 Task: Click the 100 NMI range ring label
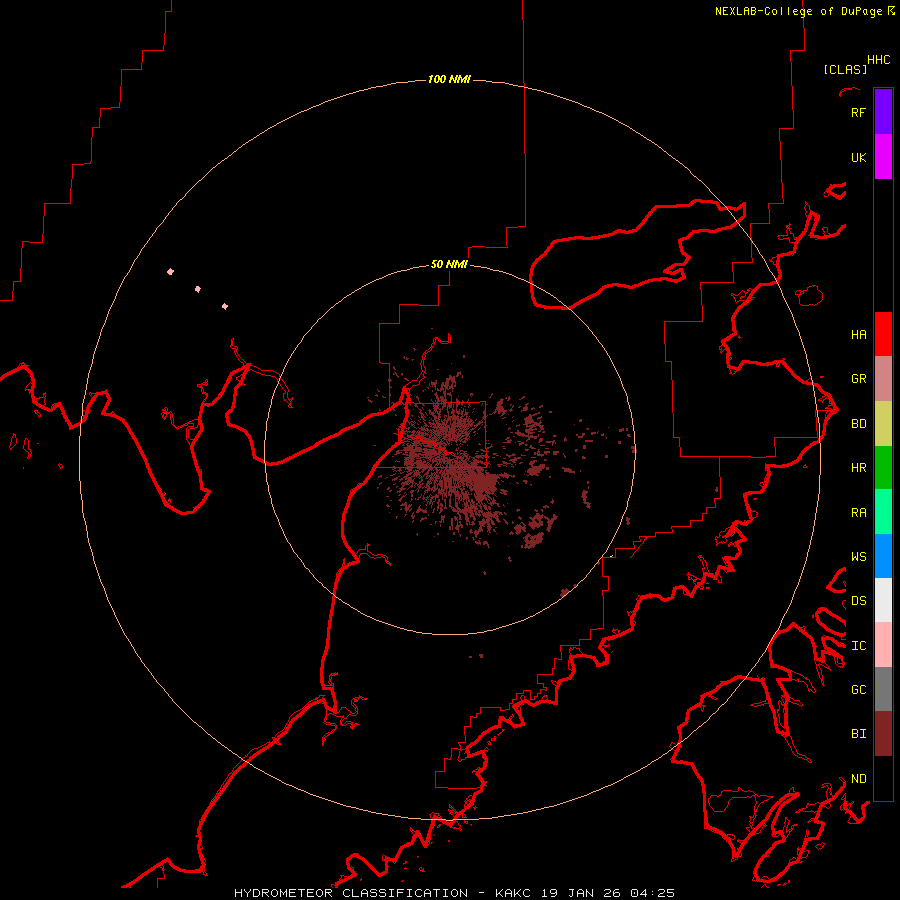point(449,79)
